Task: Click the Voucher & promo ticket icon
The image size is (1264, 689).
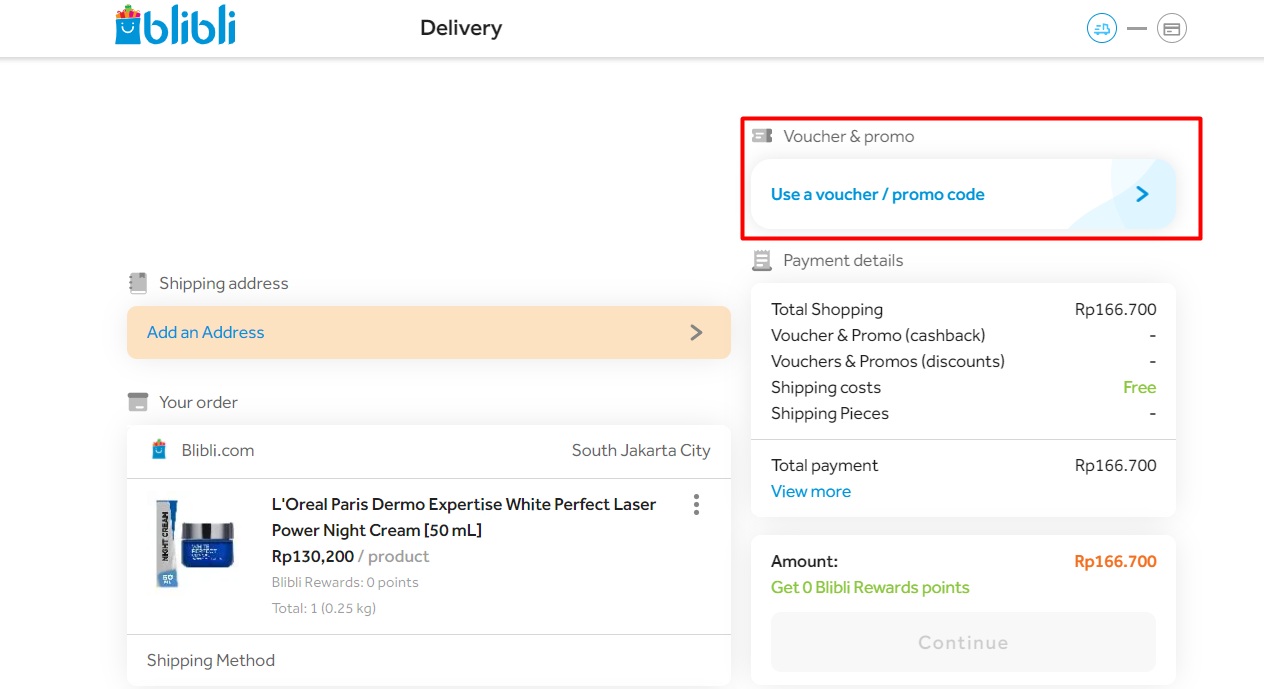Action: pos(764,135)
